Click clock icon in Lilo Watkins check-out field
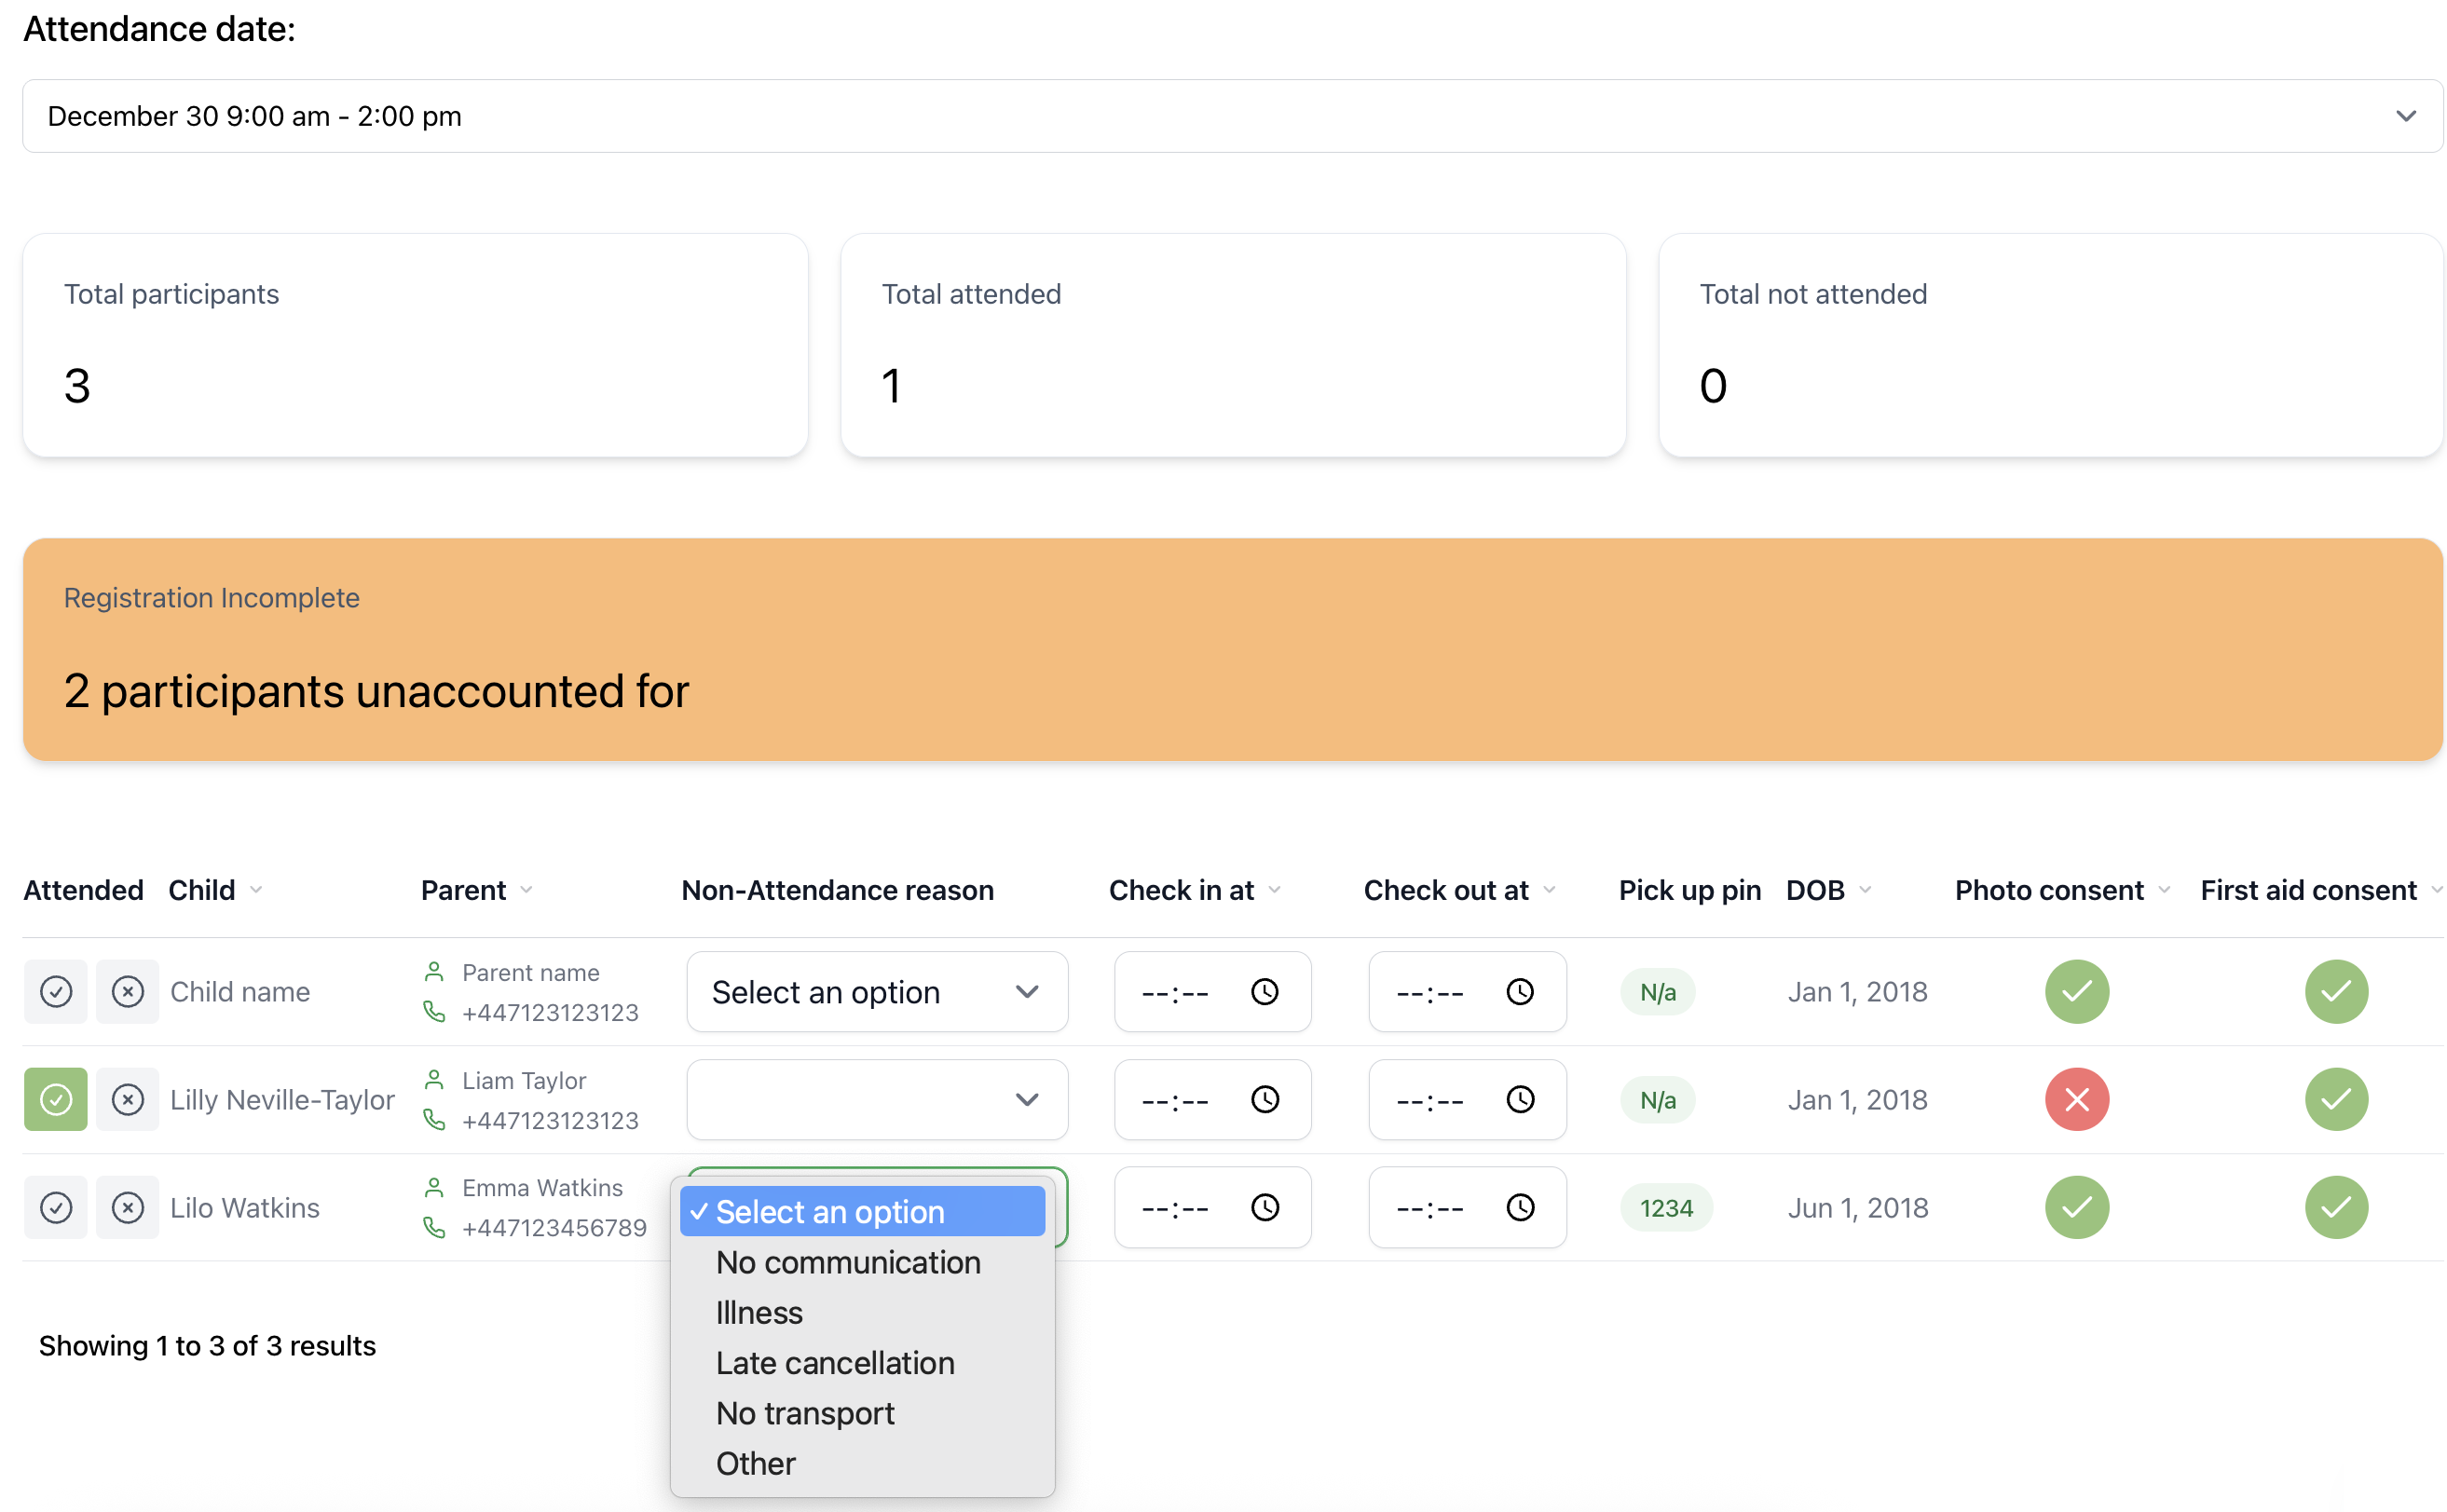 [1519, 1207]
